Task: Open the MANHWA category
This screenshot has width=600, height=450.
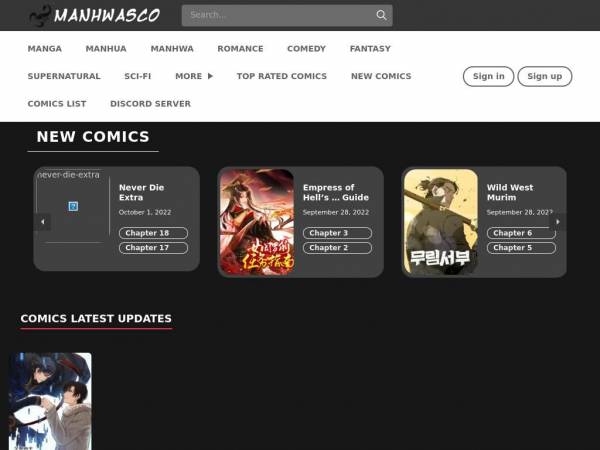Action: (172, 49)
